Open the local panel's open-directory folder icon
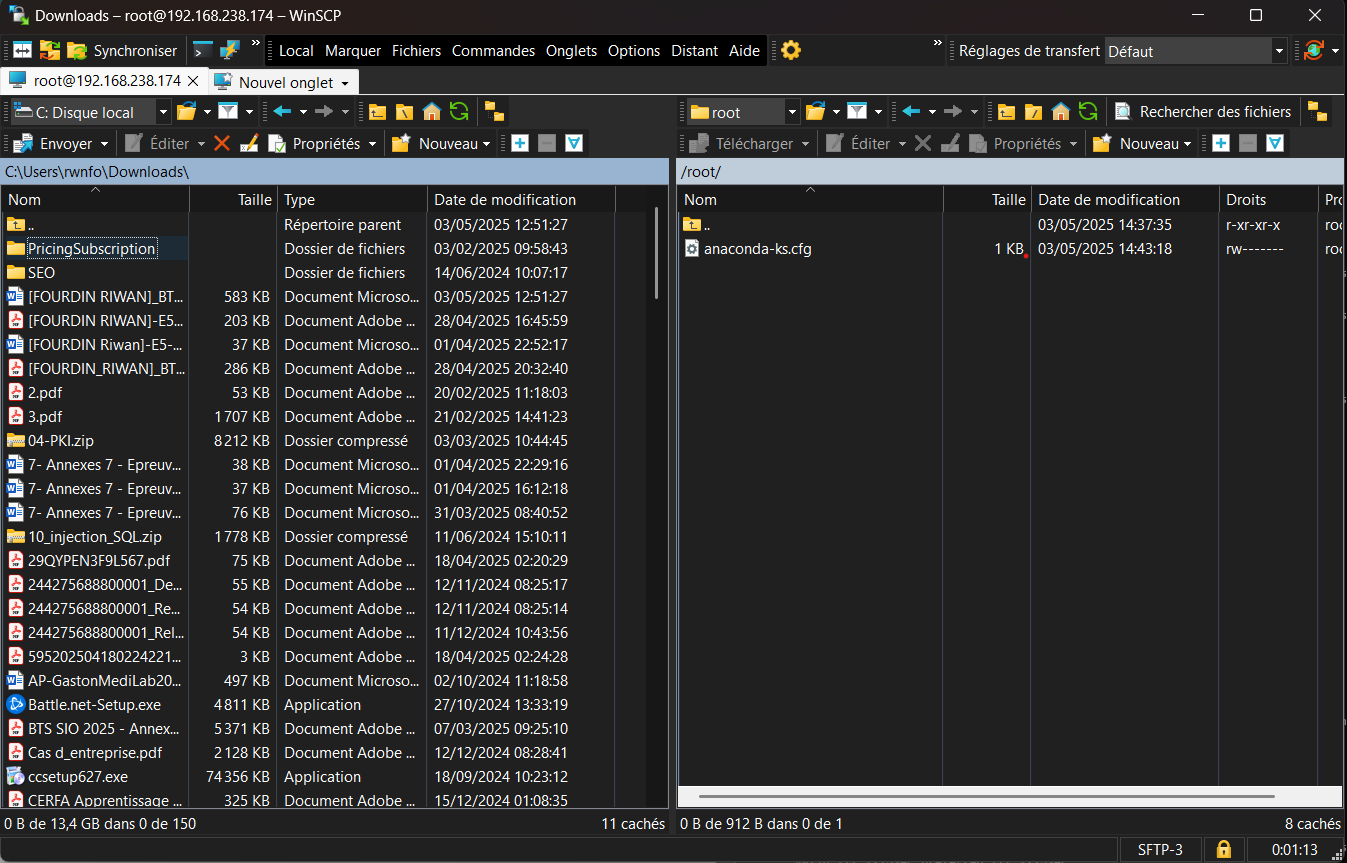 tap(187, 112)
